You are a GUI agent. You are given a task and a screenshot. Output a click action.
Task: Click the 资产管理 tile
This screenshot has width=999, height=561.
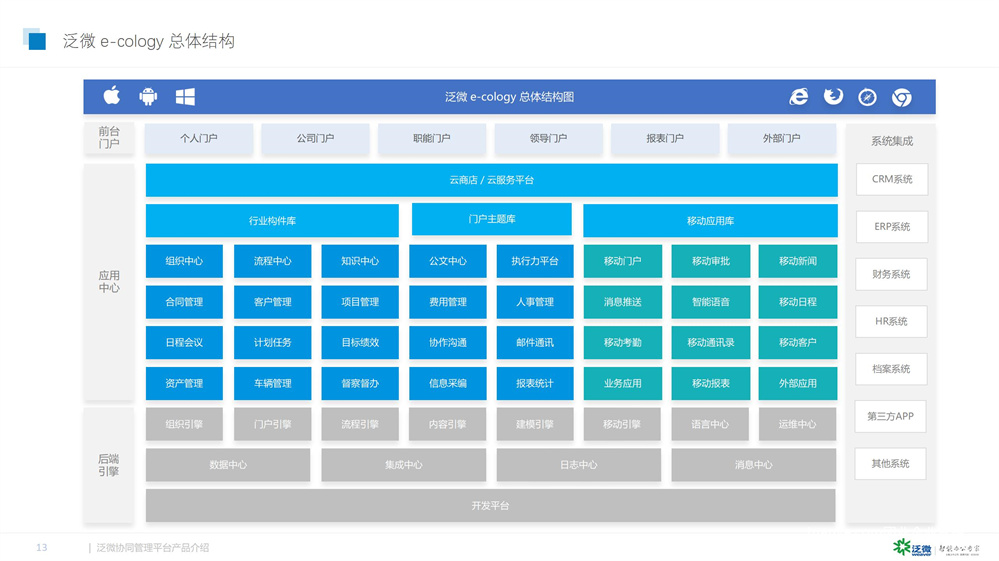click(184, 383)
